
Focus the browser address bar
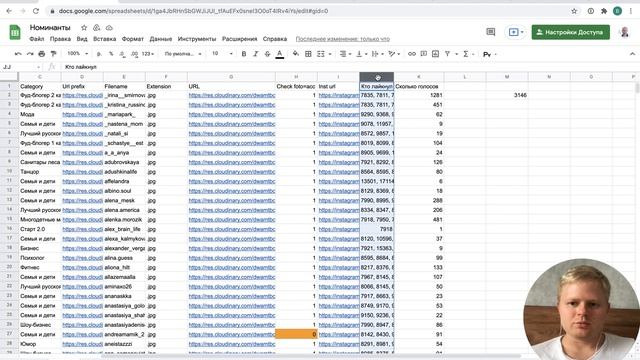[306, 11]
